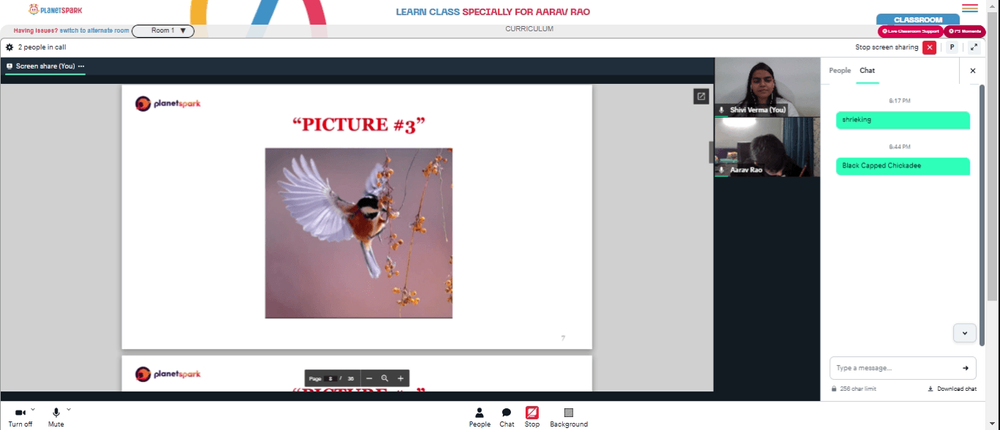The width and height of the screenshot is (1000, 430).
Task: Click the 256 char limit lock icon
Action: pyautogui.click(x=834, y=389)
